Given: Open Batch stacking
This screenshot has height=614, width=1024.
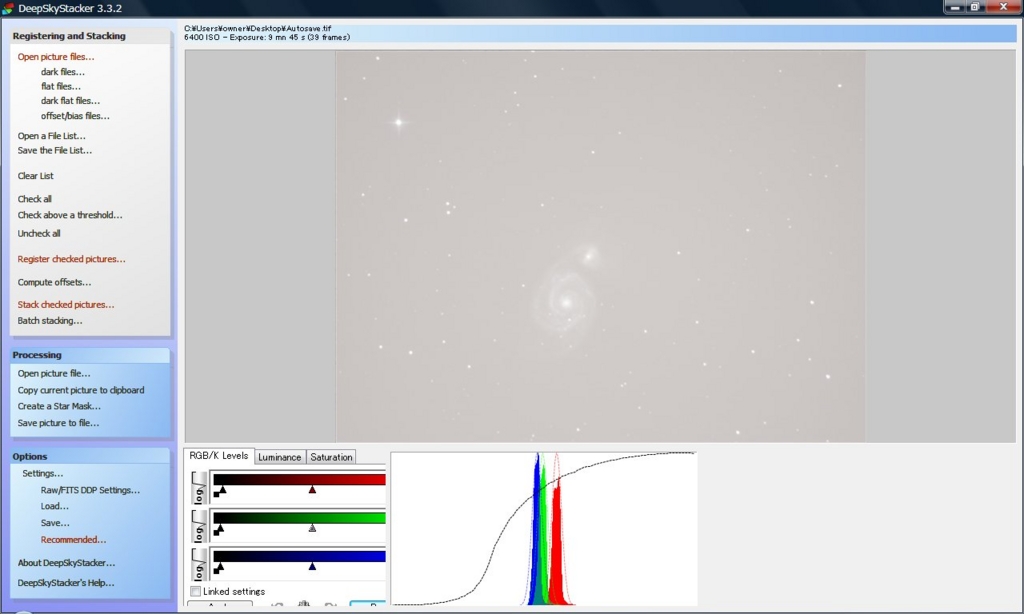Looking at the screenshot, I should click(50, 321).
